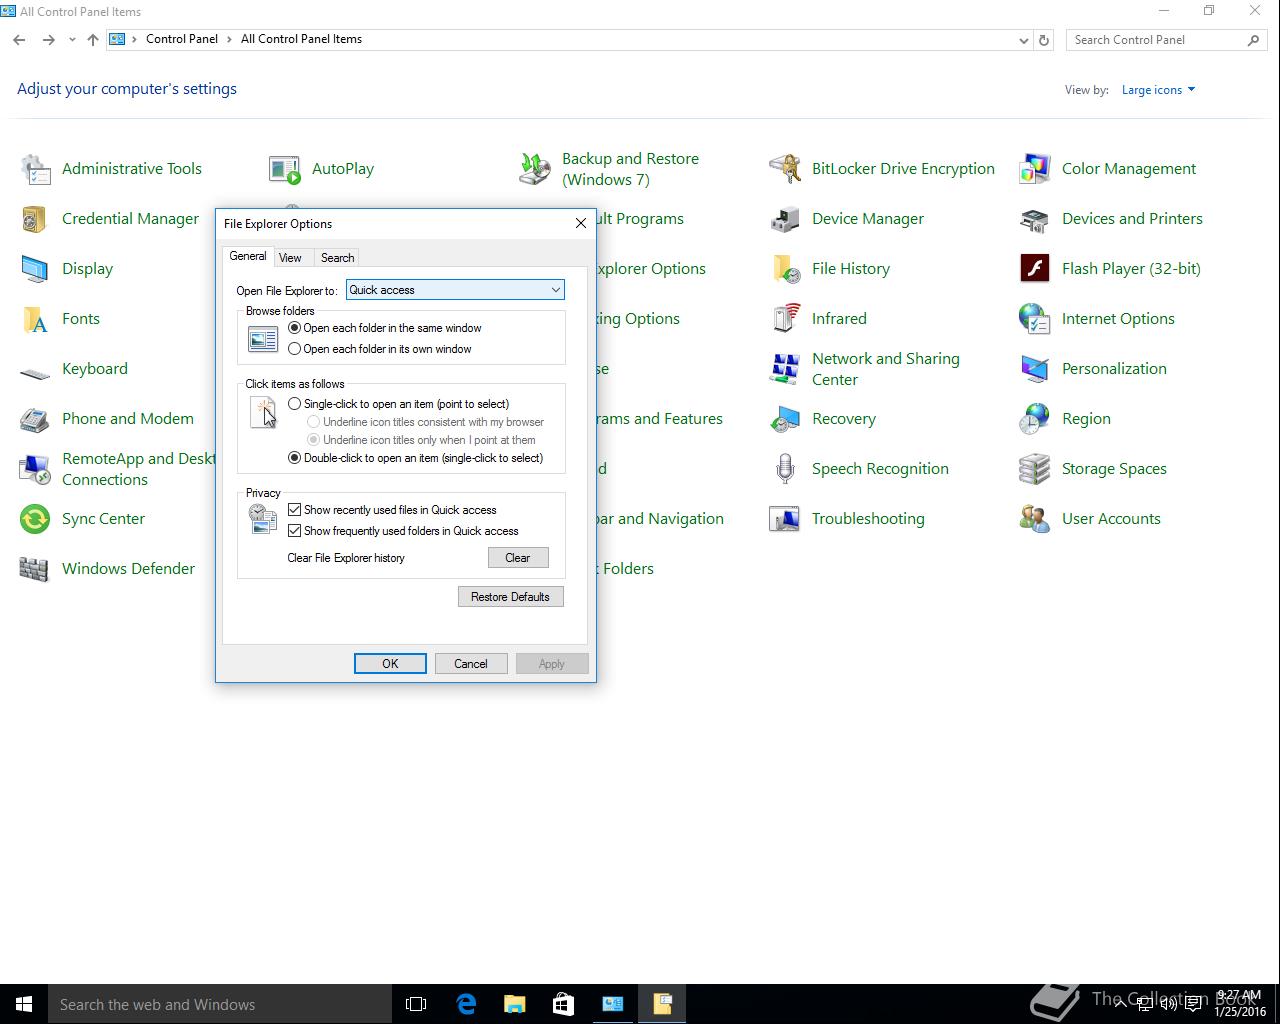Select Double-click to open an item

point(294,458)
